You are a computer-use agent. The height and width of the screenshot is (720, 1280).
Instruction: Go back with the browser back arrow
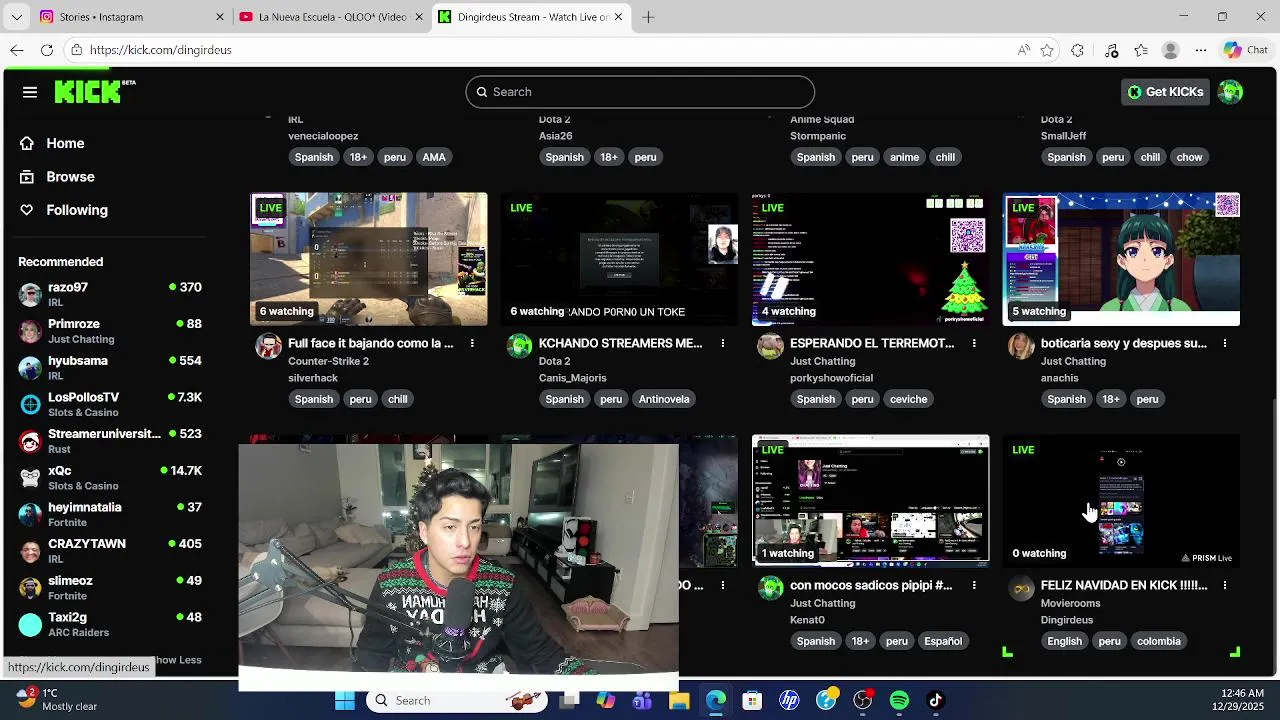(17, 50)
